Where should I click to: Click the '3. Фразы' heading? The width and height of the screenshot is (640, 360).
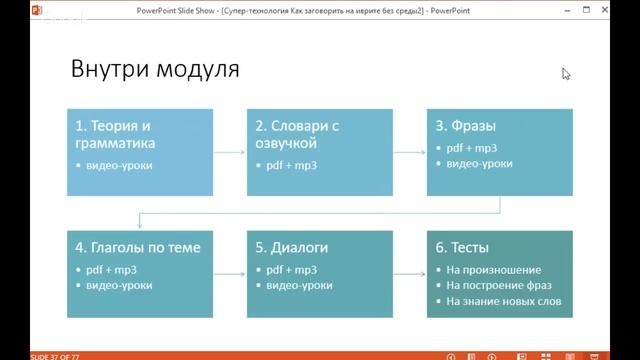(x=466, y=126)
